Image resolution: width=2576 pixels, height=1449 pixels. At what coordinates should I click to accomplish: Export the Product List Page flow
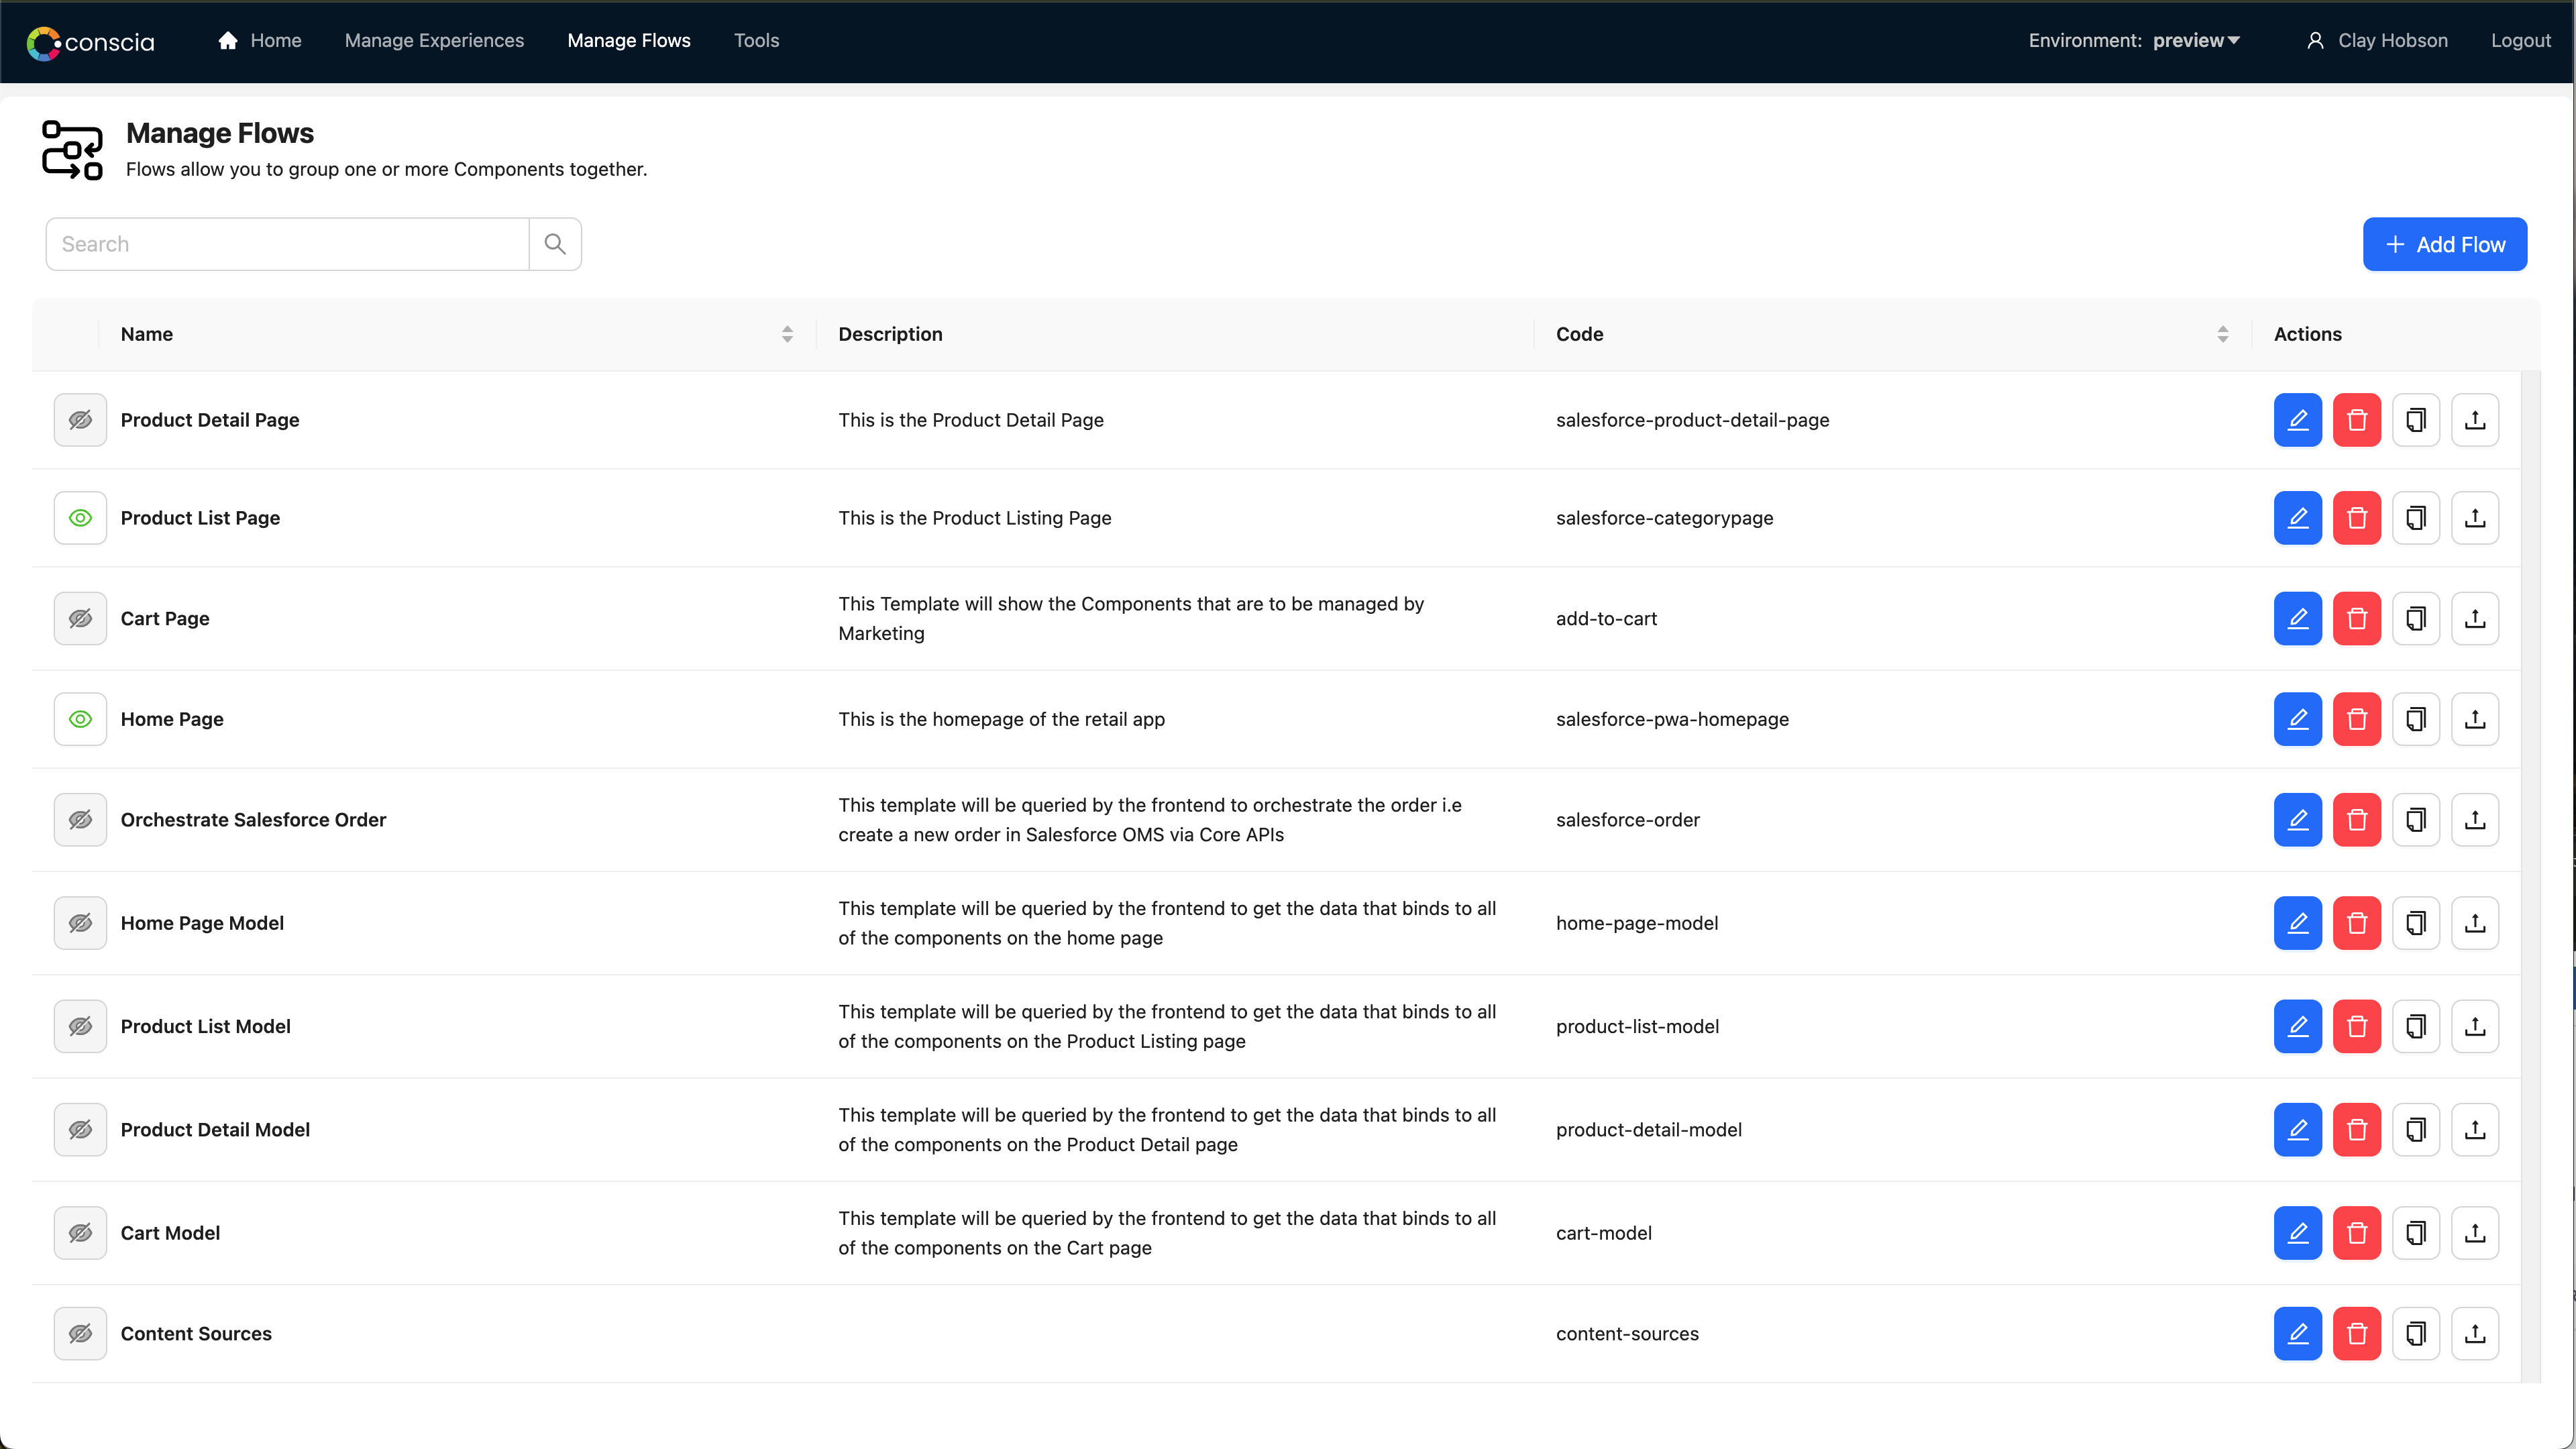click(x=2474, y=518)
